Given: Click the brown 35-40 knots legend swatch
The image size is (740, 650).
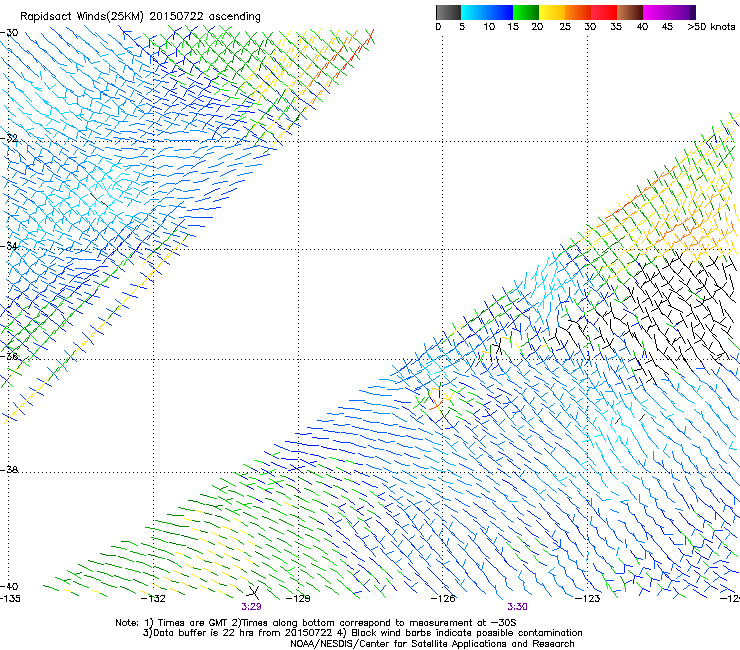Looking at the screenshot, I should (x=630, y=12).
